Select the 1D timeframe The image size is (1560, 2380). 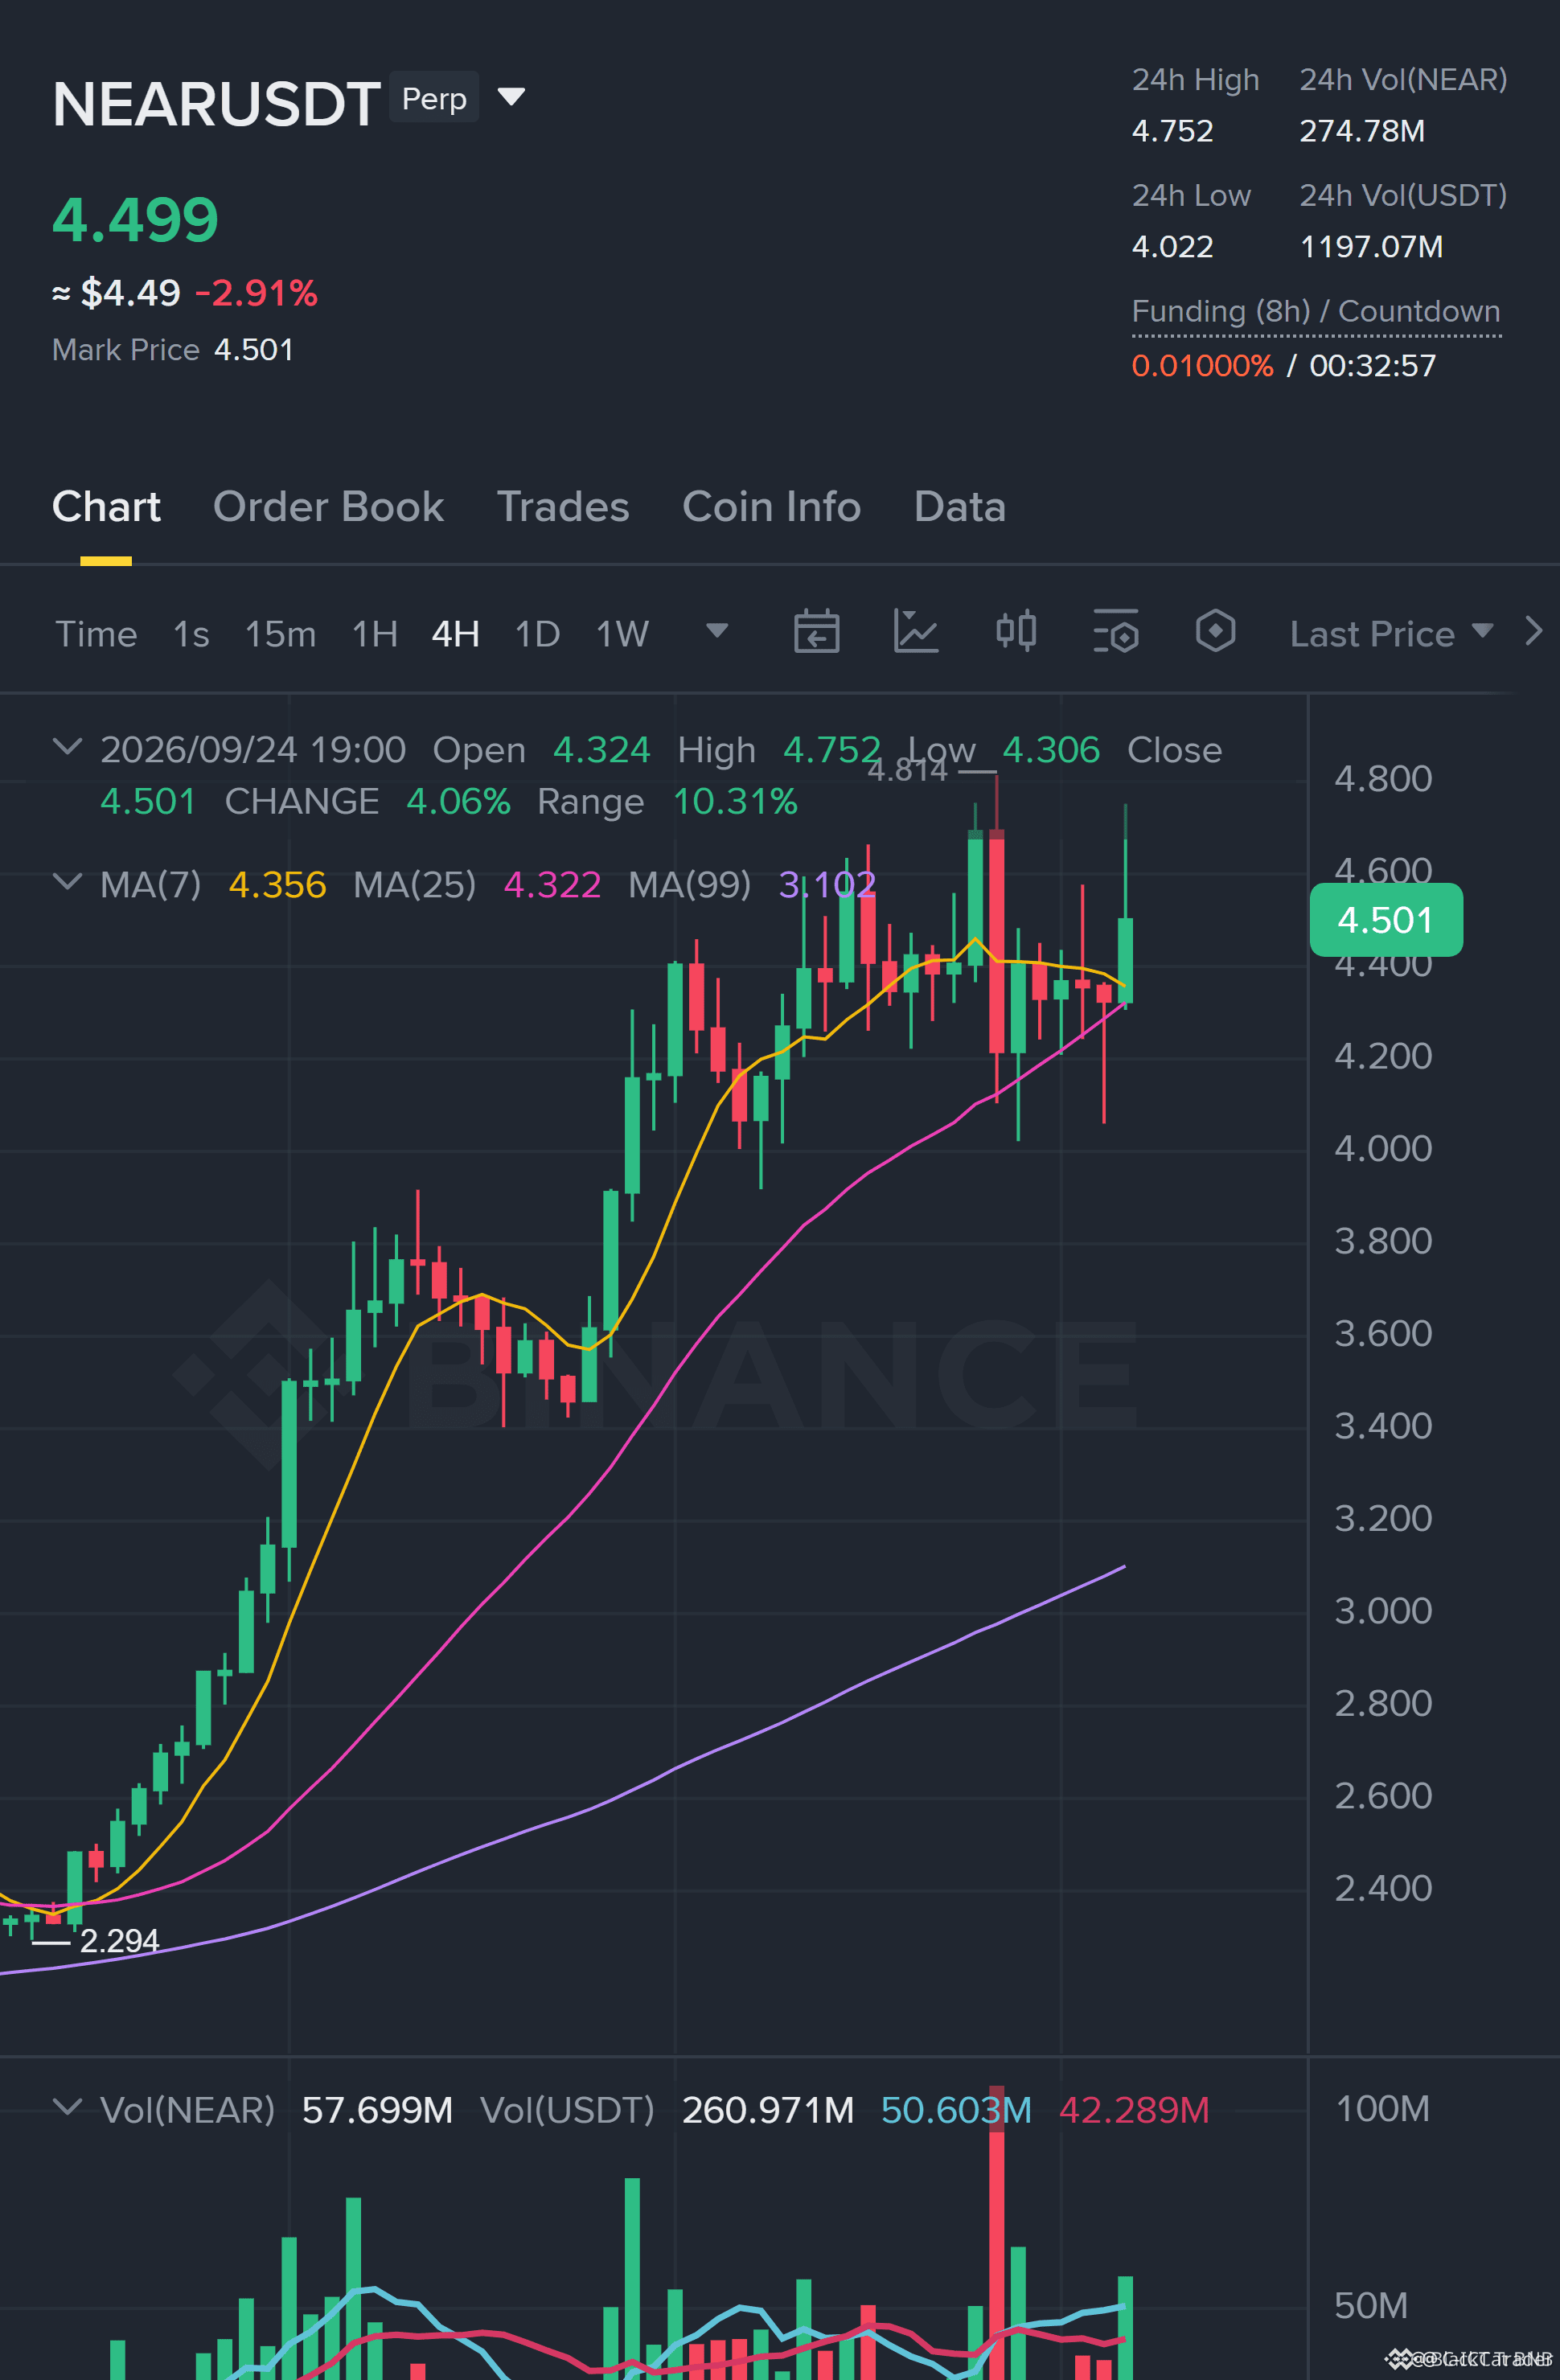click(x=537, y=634)
